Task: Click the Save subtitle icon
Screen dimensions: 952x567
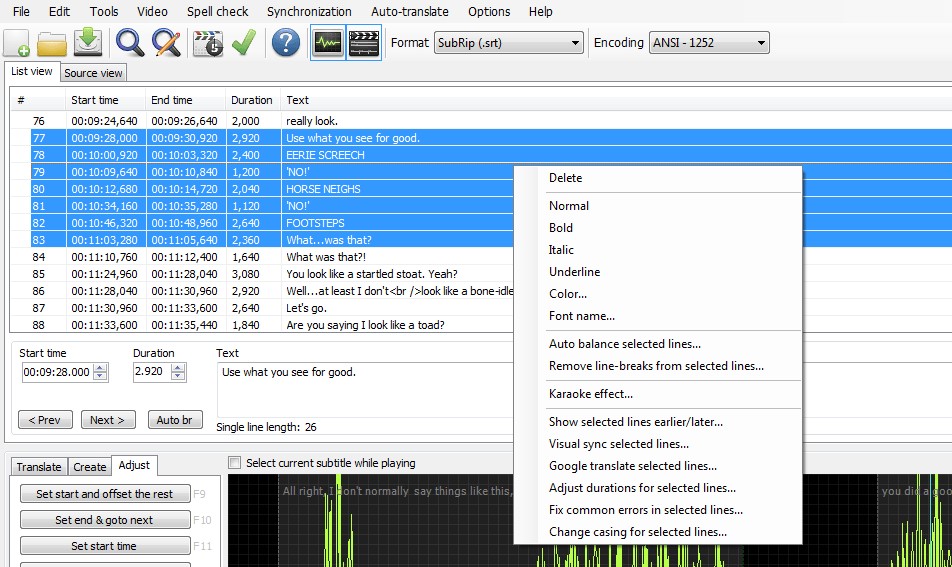Action: (x=88, y=43)
